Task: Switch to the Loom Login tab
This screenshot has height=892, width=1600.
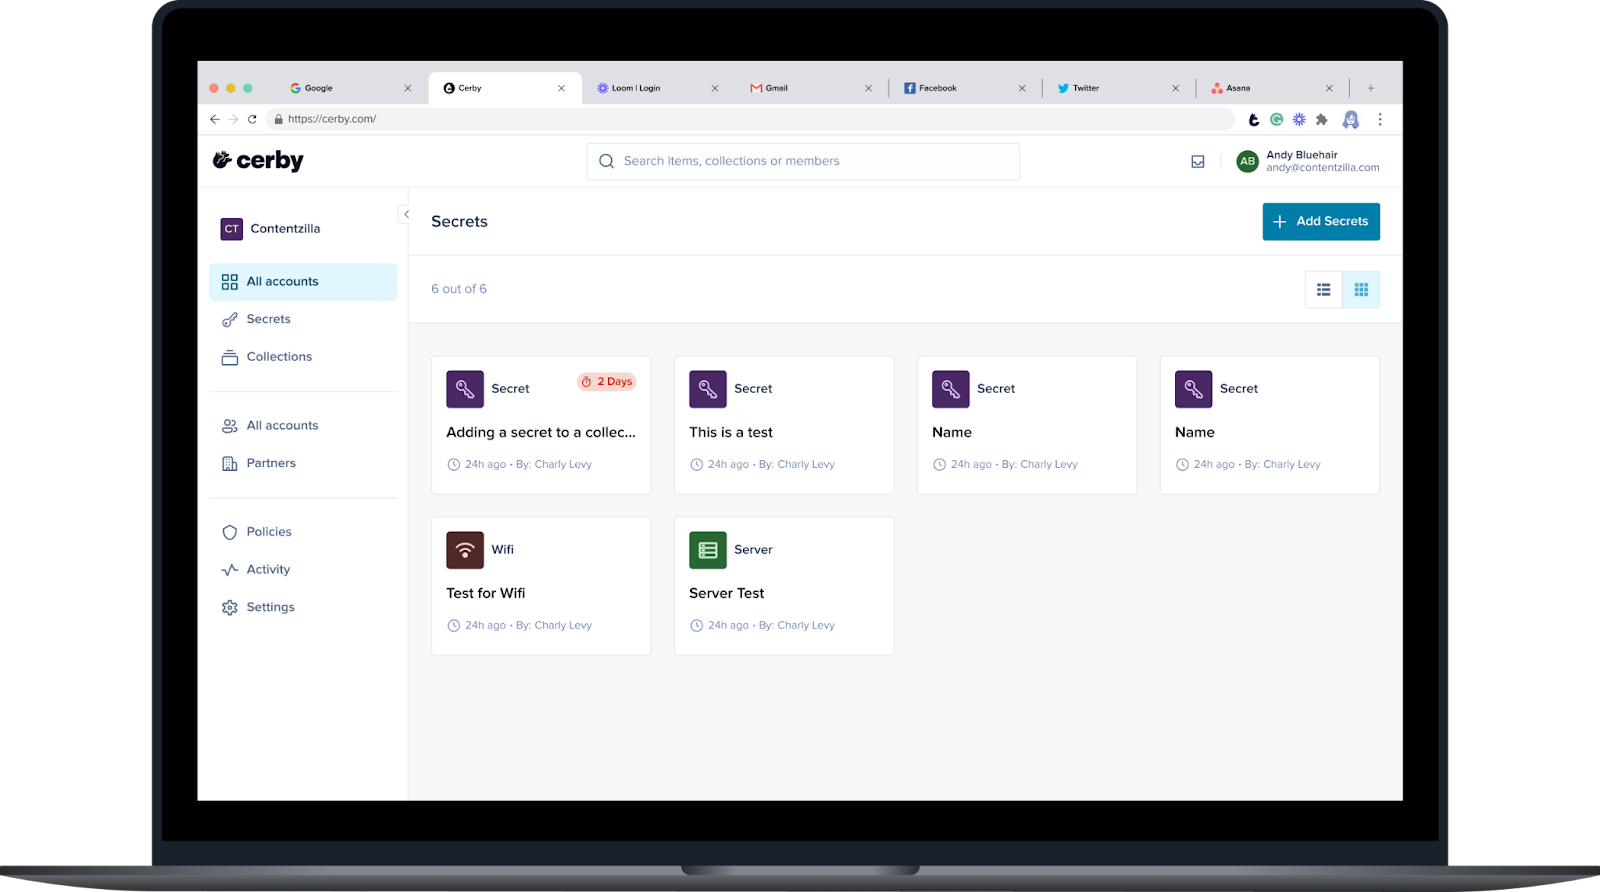Action: tap(658, 88)
